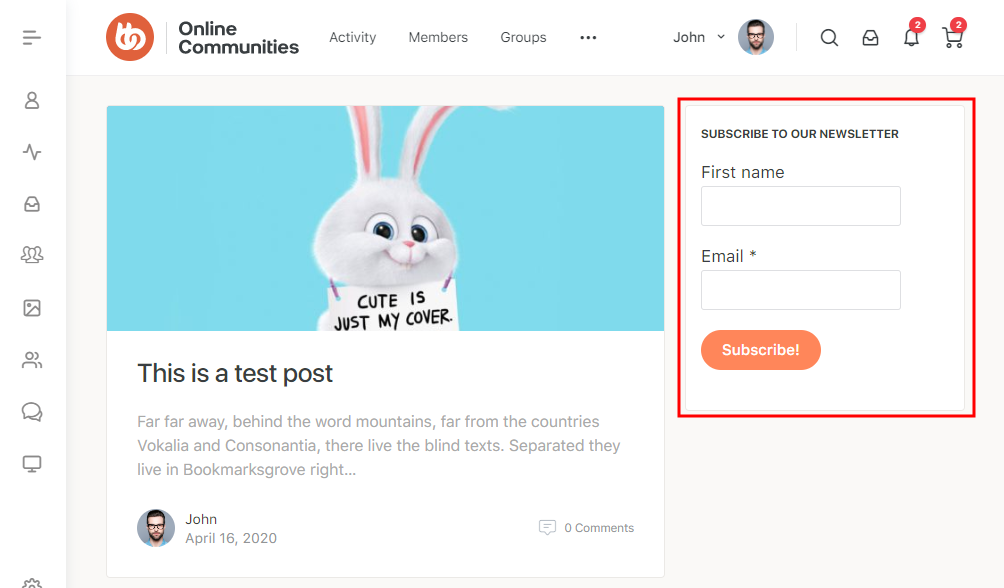
Task: Open the forums chat bubble icon
Action: tap(32, 412)
